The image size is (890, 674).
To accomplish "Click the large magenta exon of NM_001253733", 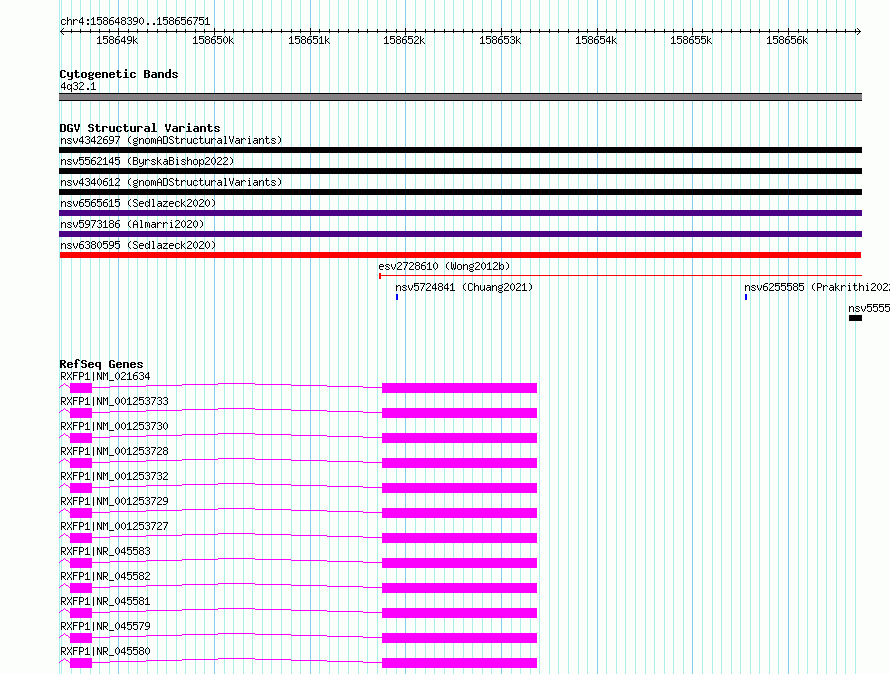I will tap(459, 413).
